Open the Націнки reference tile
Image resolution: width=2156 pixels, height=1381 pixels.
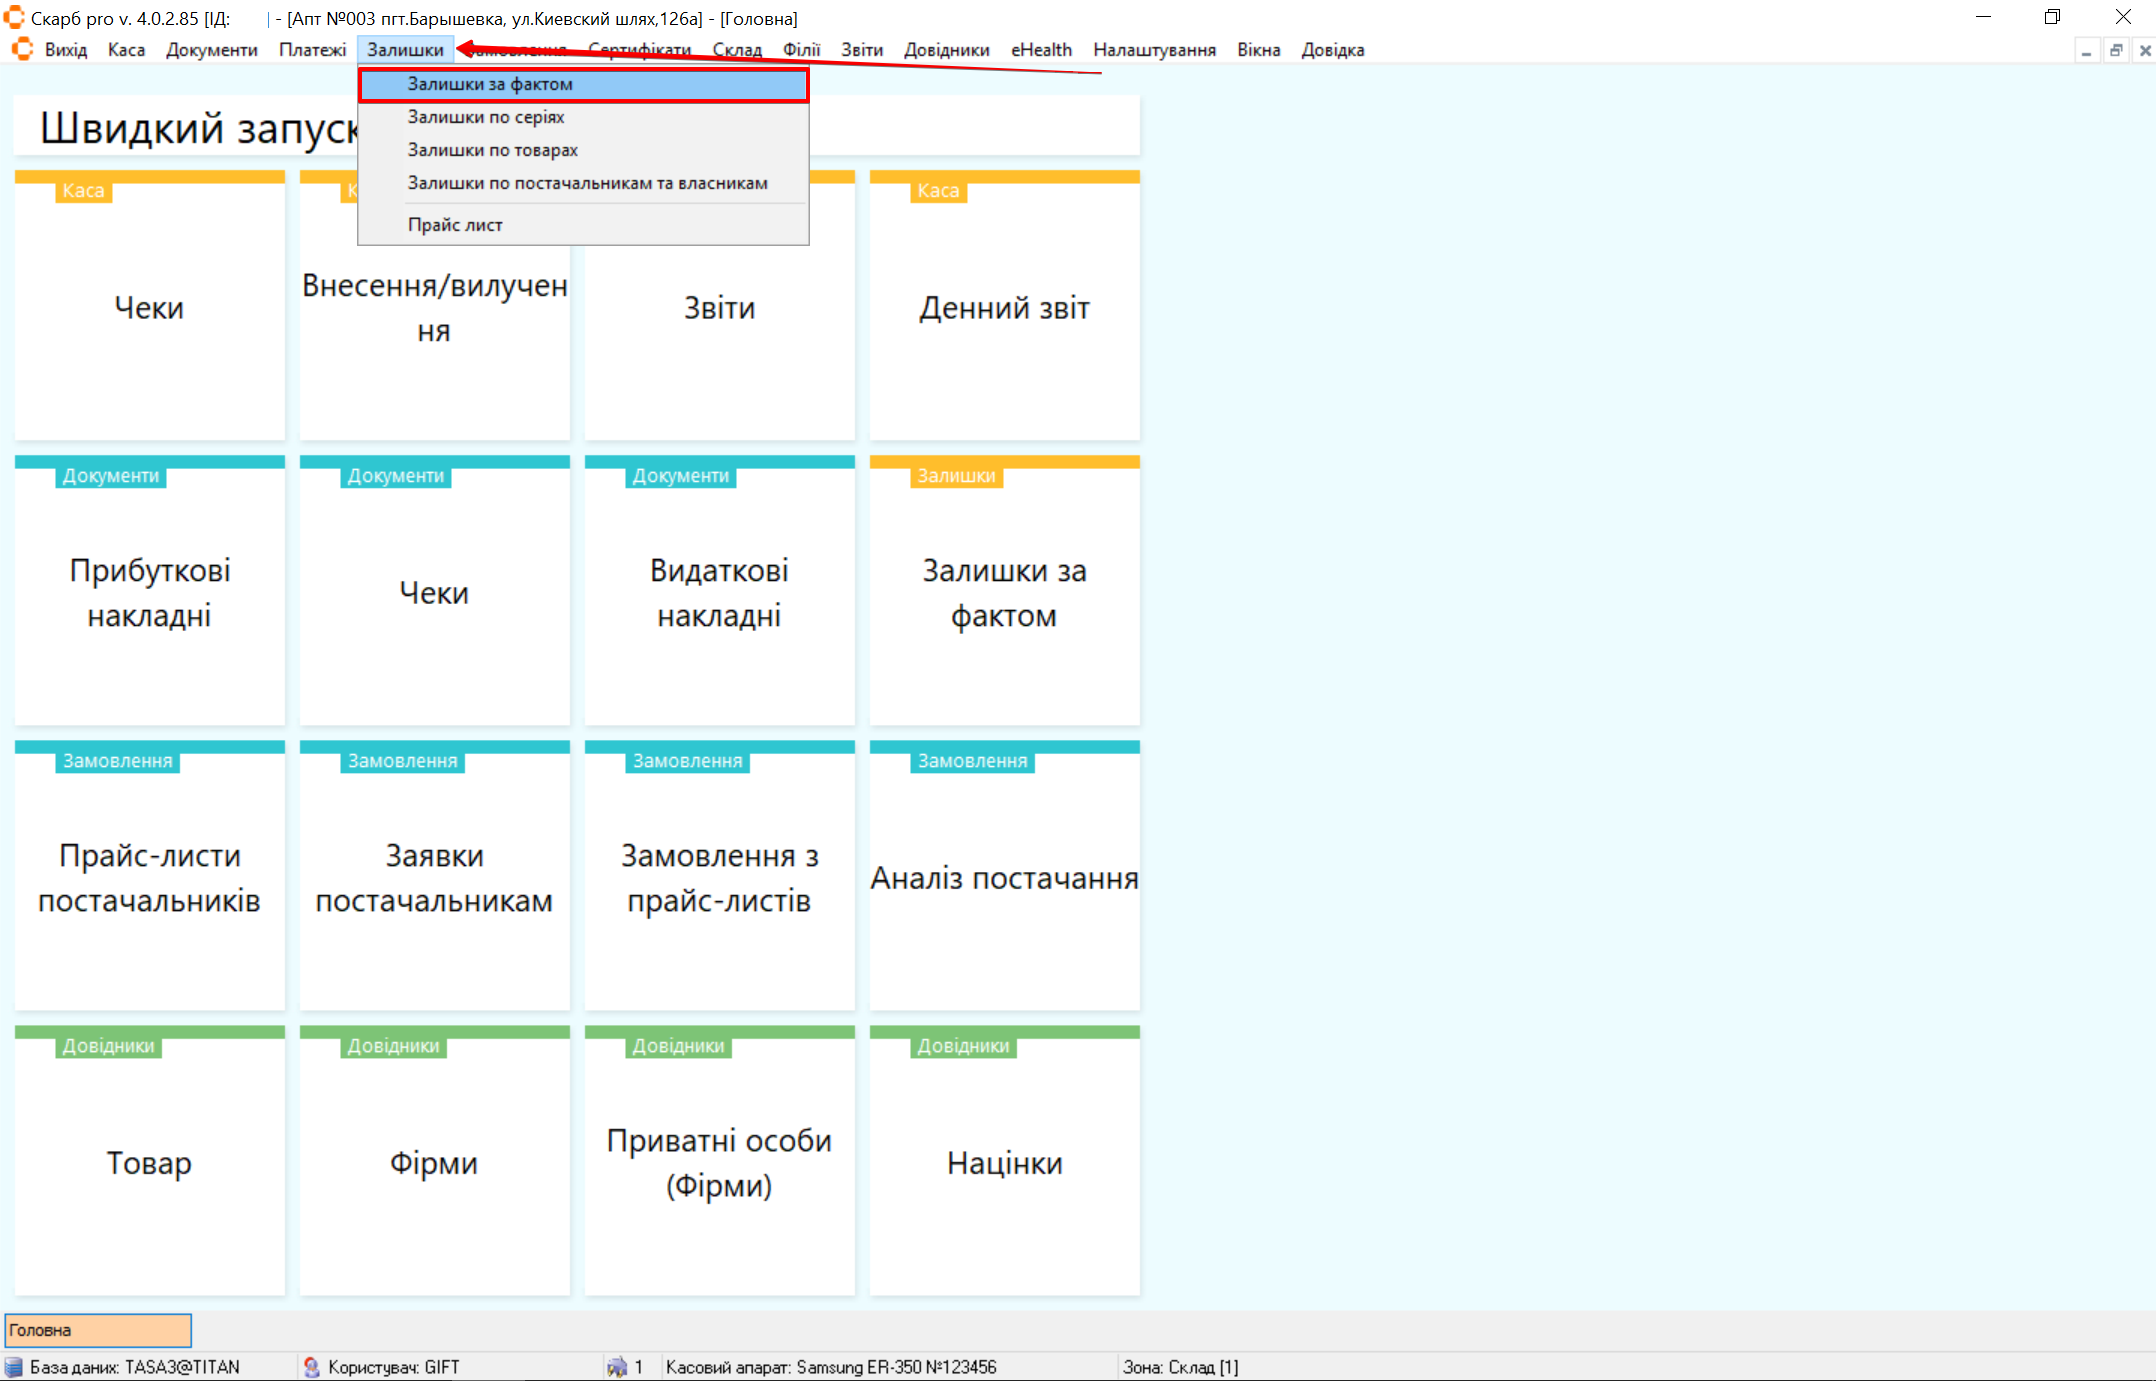pyautogui.click(x=1004, y=1162)
